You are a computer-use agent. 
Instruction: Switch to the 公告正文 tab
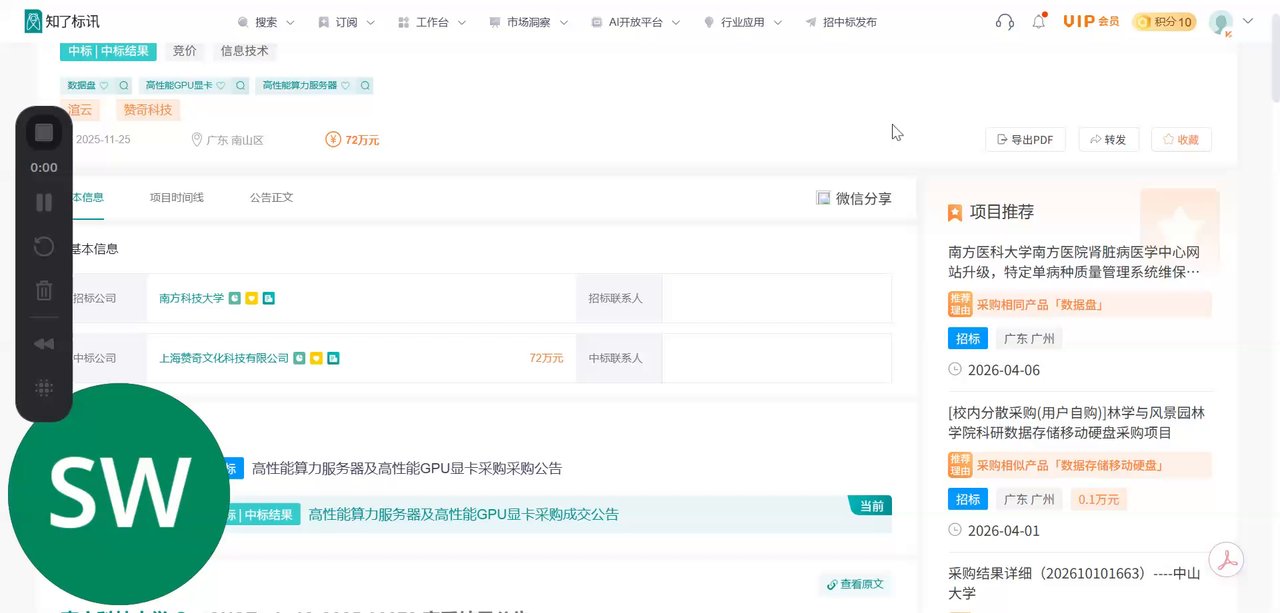pyautogui.click(x=271, y=198)
